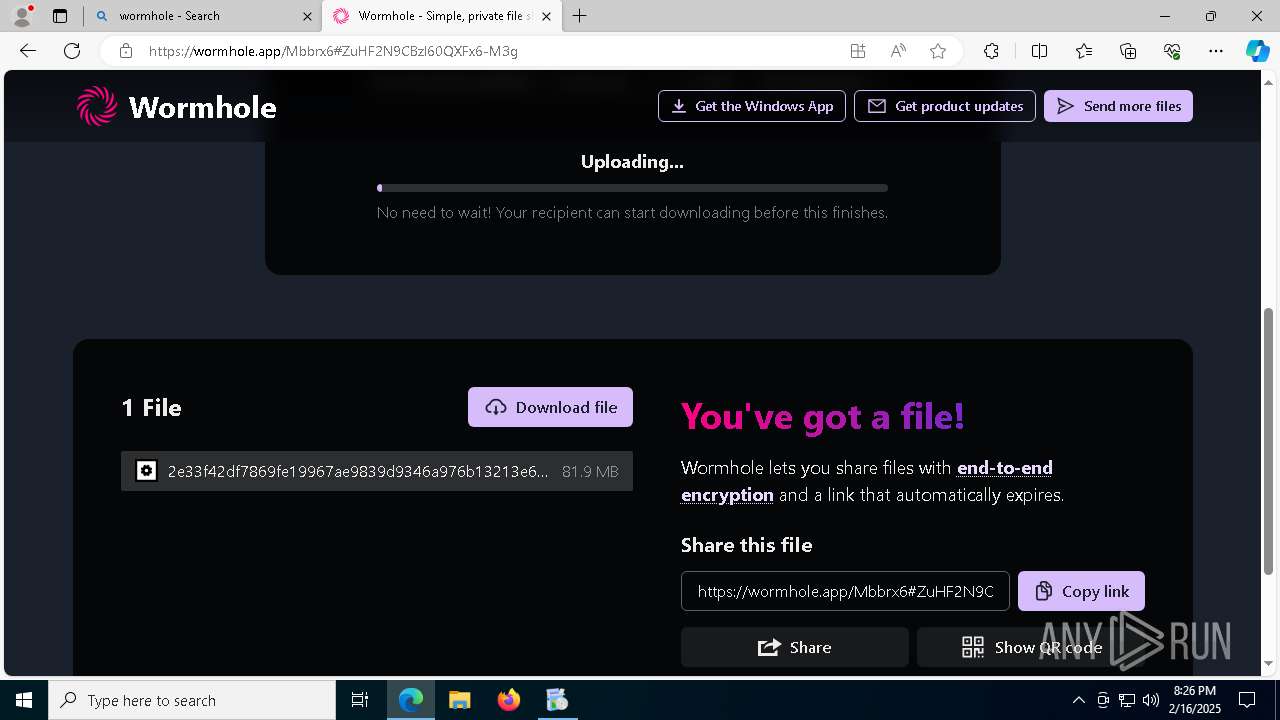Click Get the Windows App button
This screenshot has width=1280, height=720.
pos(752,106)
